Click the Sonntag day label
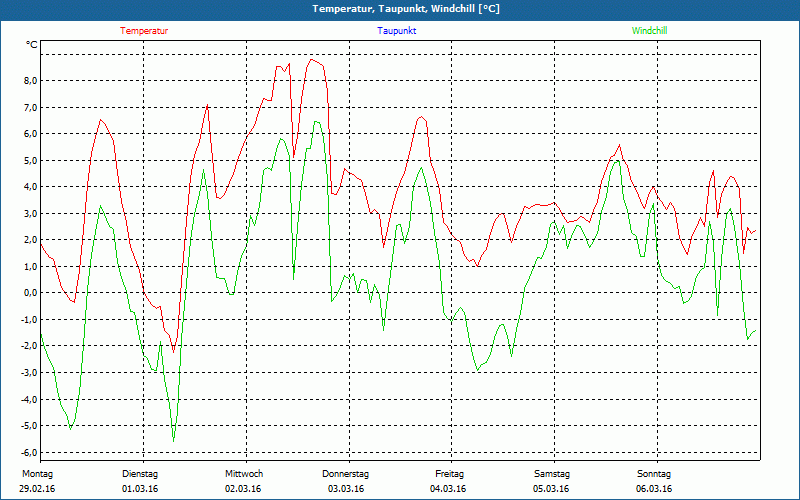 click(654, 474)
